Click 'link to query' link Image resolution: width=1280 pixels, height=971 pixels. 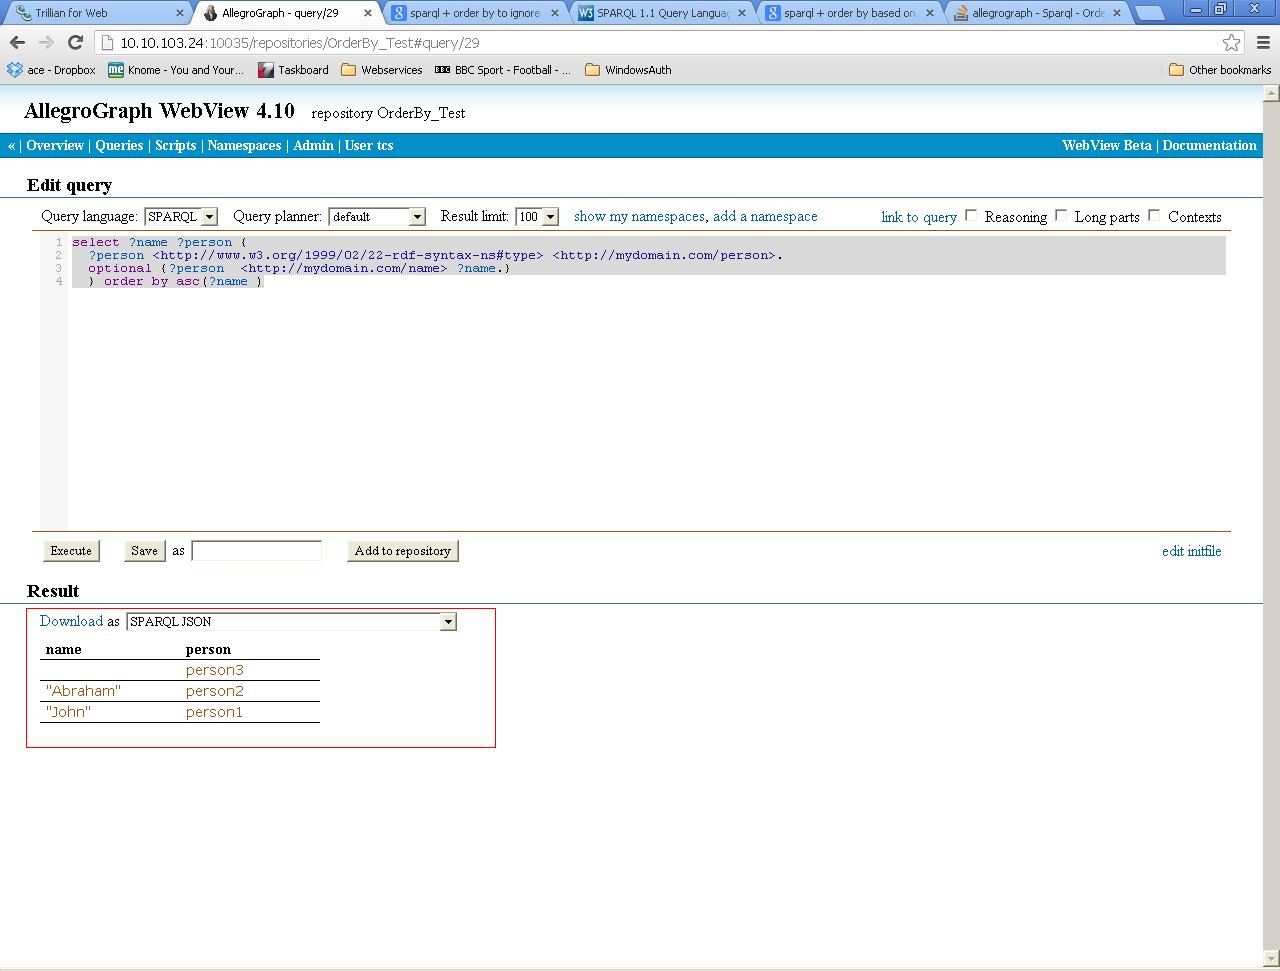pyautogui.click(x=919, y=217)
